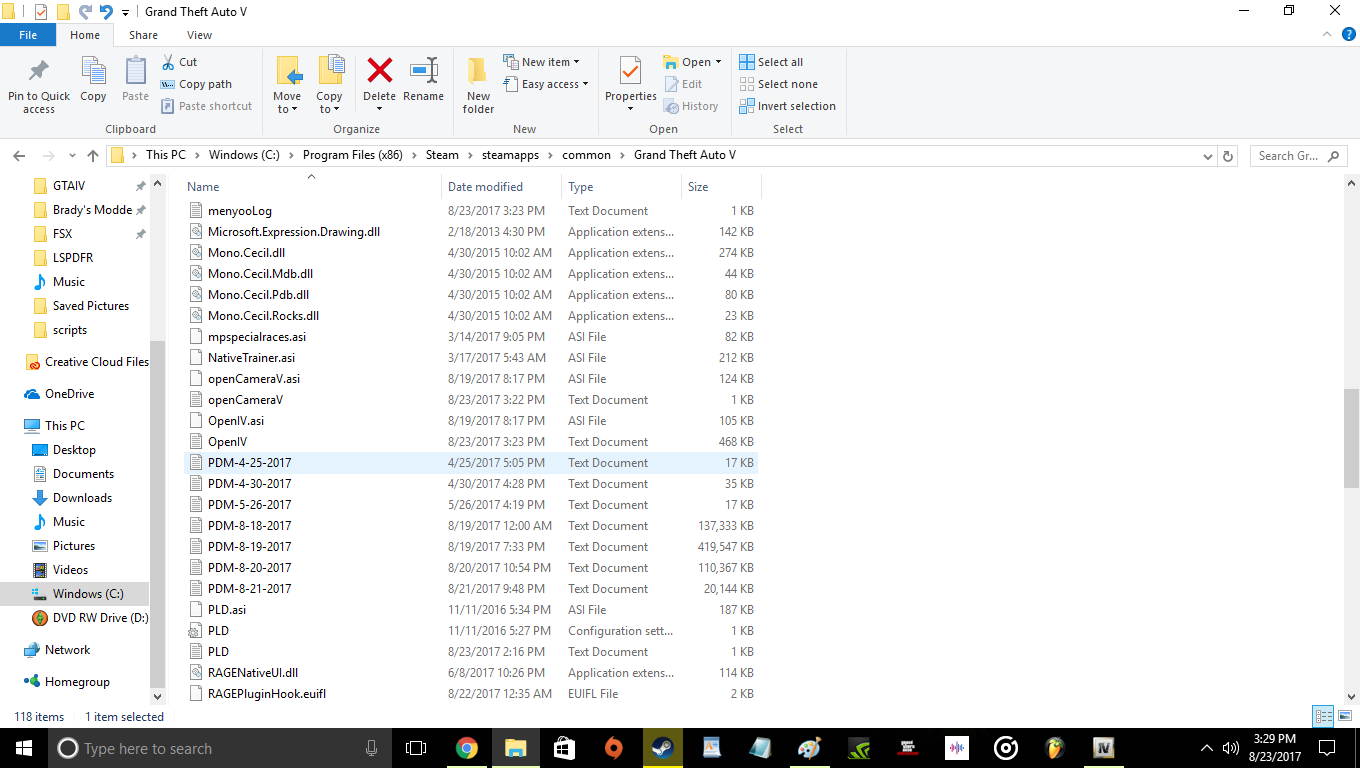Click the taskbar search box
This screenshot has width=1360, height=768.
coord(220,748)
